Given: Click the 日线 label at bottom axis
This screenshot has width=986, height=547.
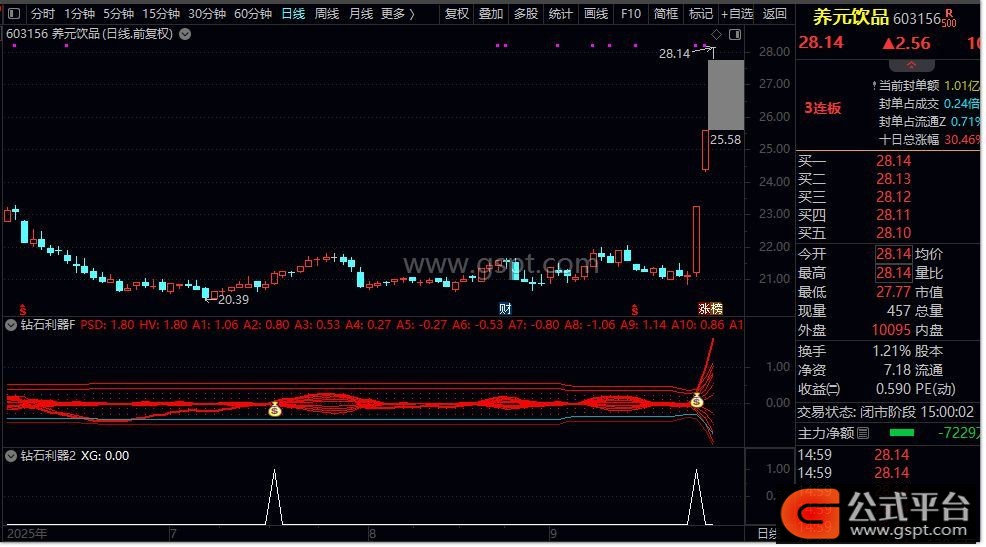Looking at the screenshot, I should pyautogui.click(x=767, y=534).
